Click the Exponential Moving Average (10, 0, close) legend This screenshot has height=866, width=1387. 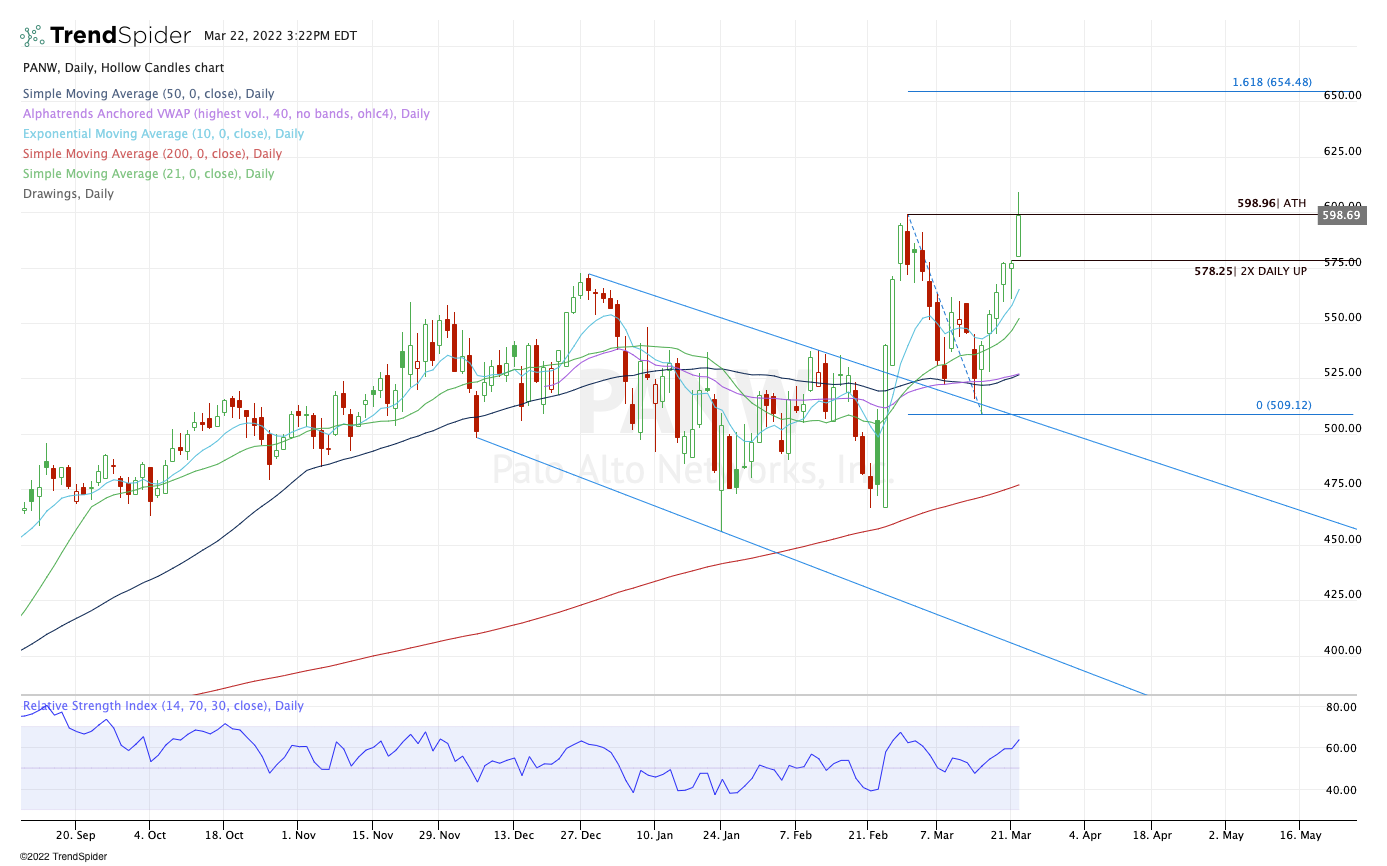coord(164,134)
